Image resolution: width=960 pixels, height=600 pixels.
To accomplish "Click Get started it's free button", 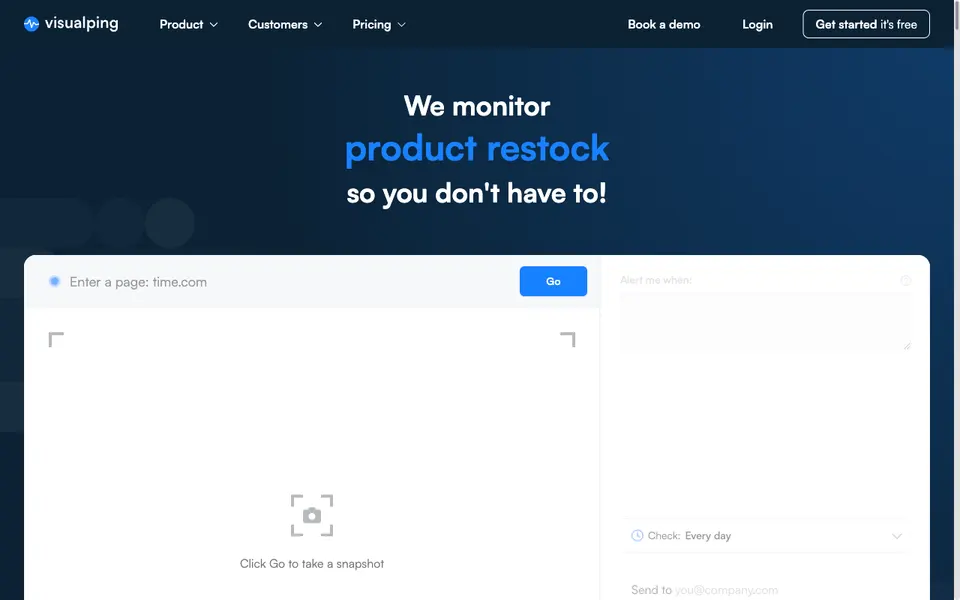I will click(866, 24).
